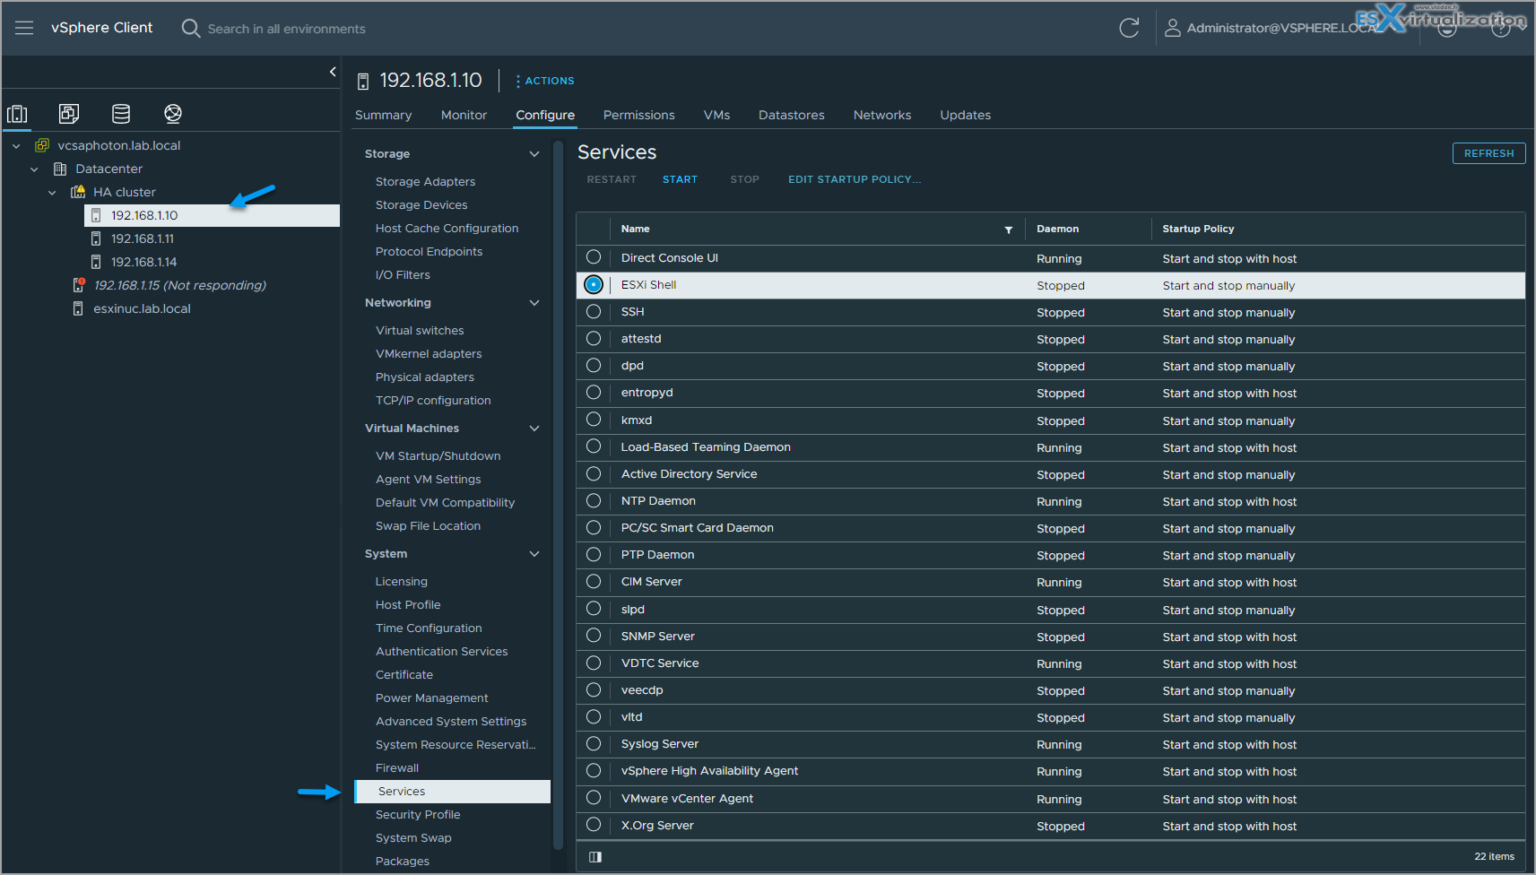Viewport: 1536px width, 875px height.
Task: Open column chooser at bottom of table
Action: tap(595, 857)
